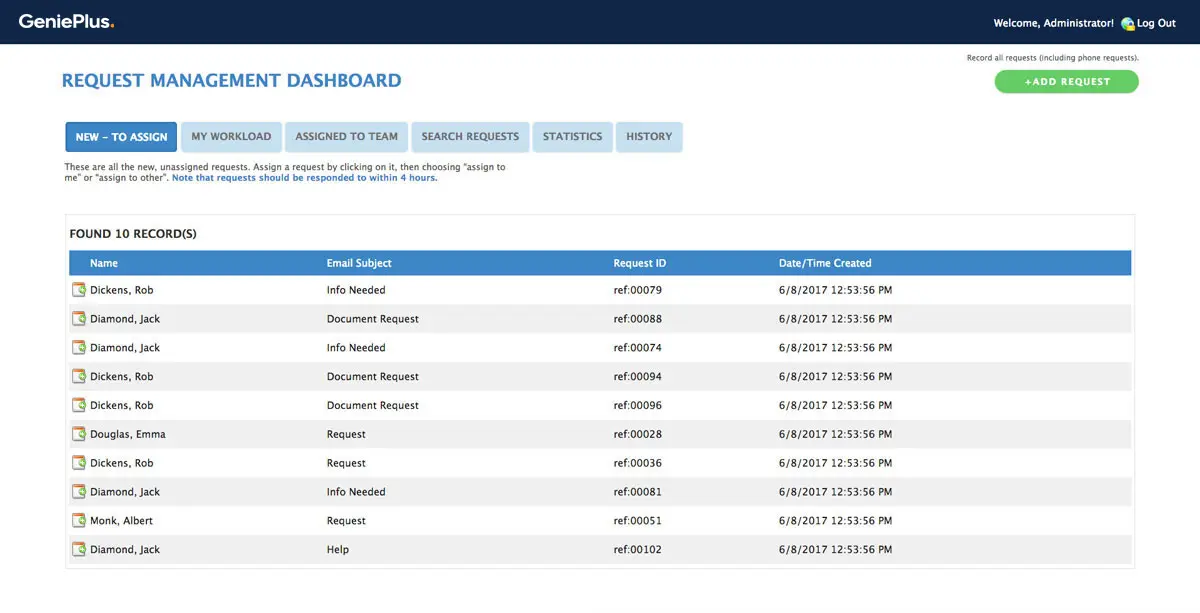Open record icon for Douglas, Emma row
Viewport: 1200px width, 613px height.
tap(79, 435)
